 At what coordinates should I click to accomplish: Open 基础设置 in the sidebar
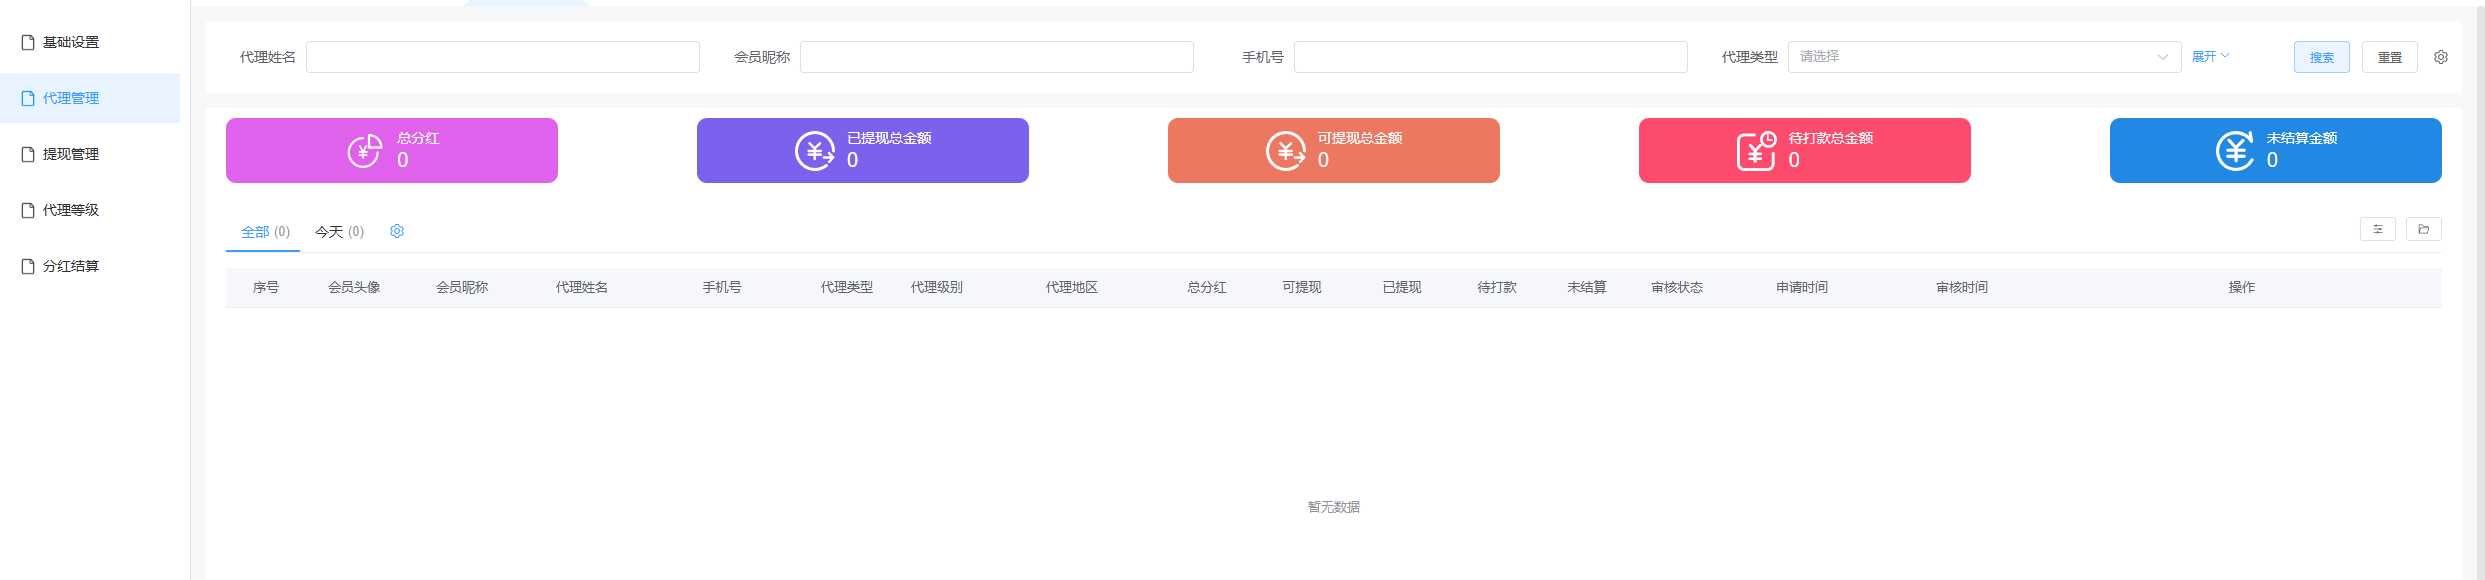pyautogui.click(x=90, y=42)
